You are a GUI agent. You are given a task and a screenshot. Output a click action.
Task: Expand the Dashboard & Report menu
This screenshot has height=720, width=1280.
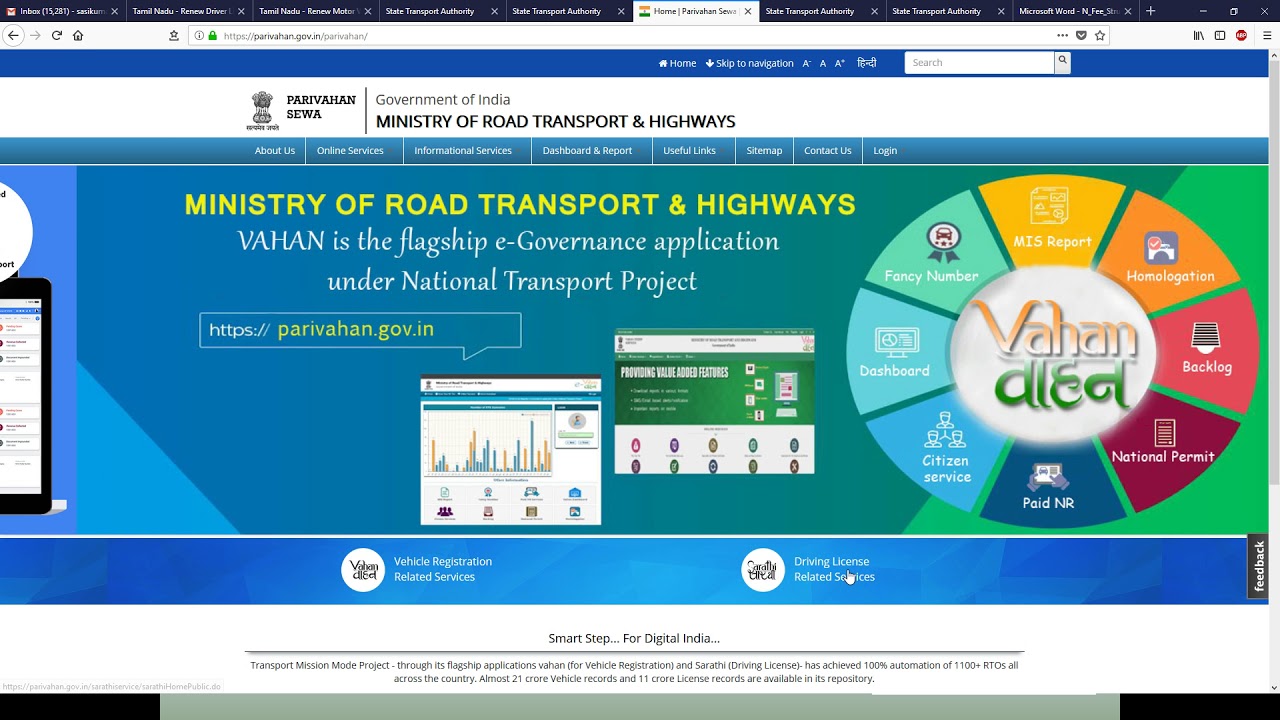pyautogui.click(x=587, y=151)
